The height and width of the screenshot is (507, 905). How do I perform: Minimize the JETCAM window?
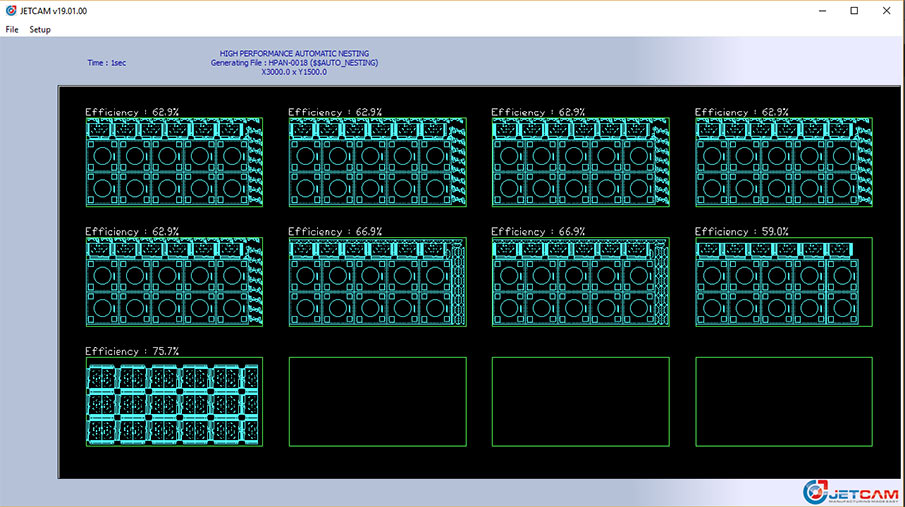822,11
